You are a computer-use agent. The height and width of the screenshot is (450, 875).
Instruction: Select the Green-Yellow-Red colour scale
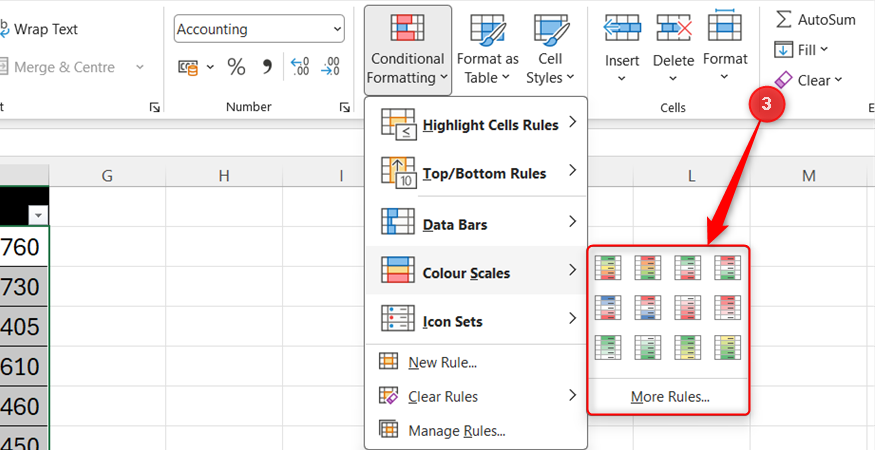coord(608,267)
